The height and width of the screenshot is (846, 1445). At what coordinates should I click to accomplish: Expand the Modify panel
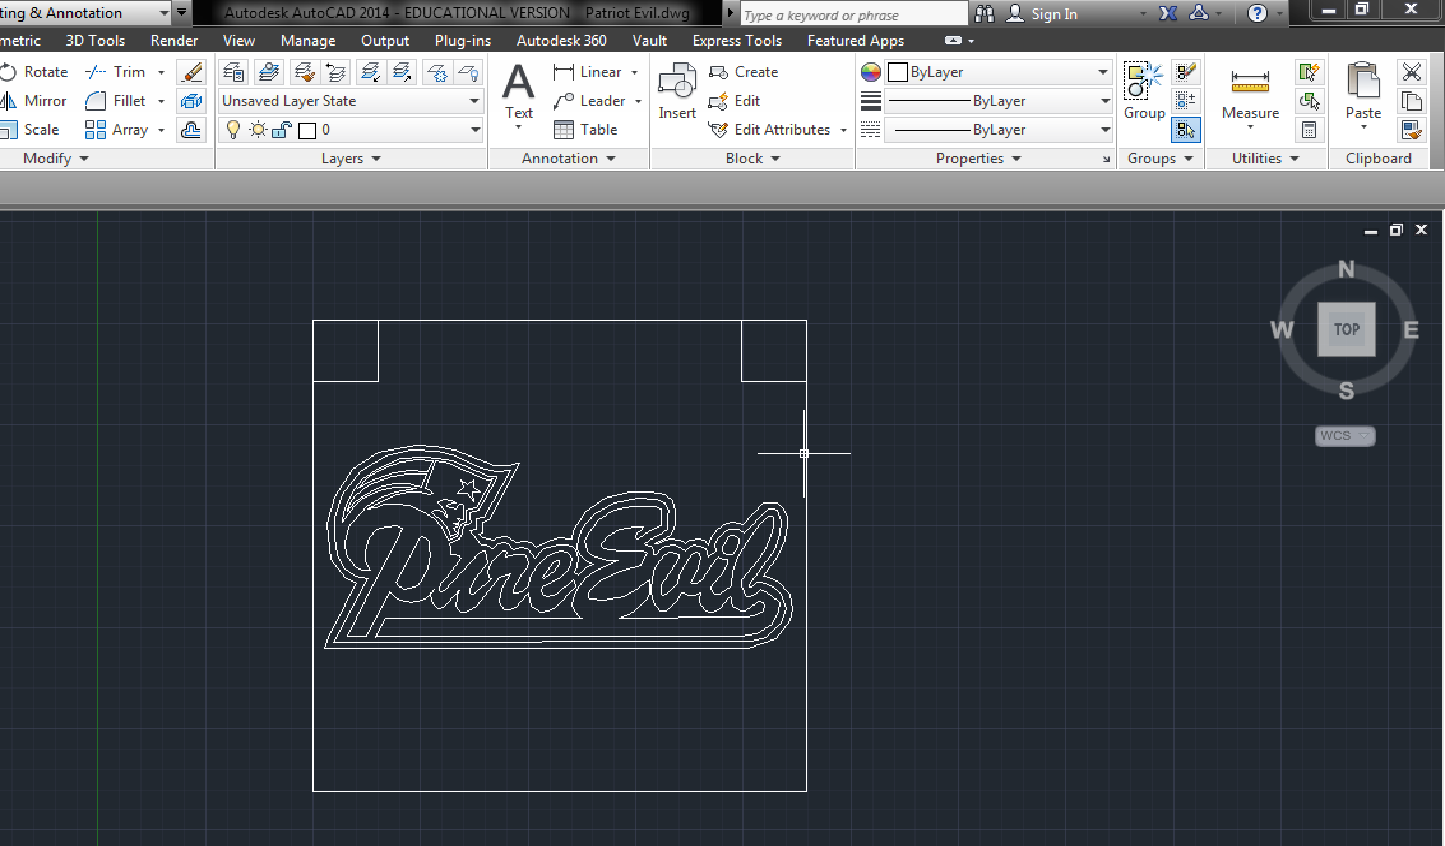point(56,158)
